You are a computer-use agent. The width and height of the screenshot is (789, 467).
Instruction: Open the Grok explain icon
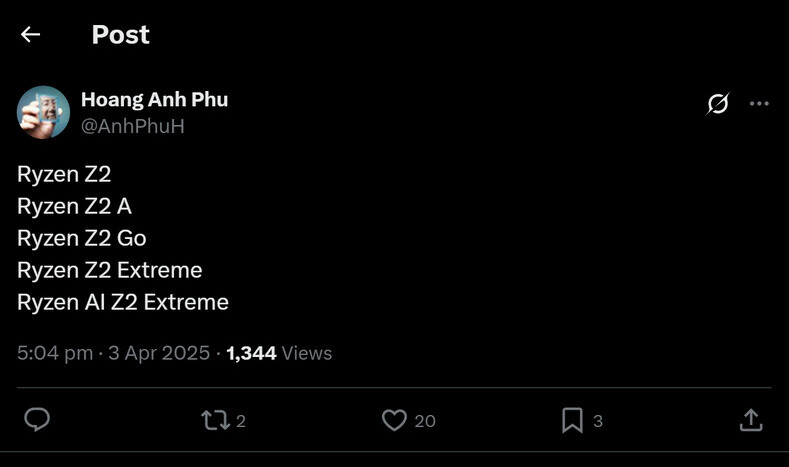click(718, 104)
